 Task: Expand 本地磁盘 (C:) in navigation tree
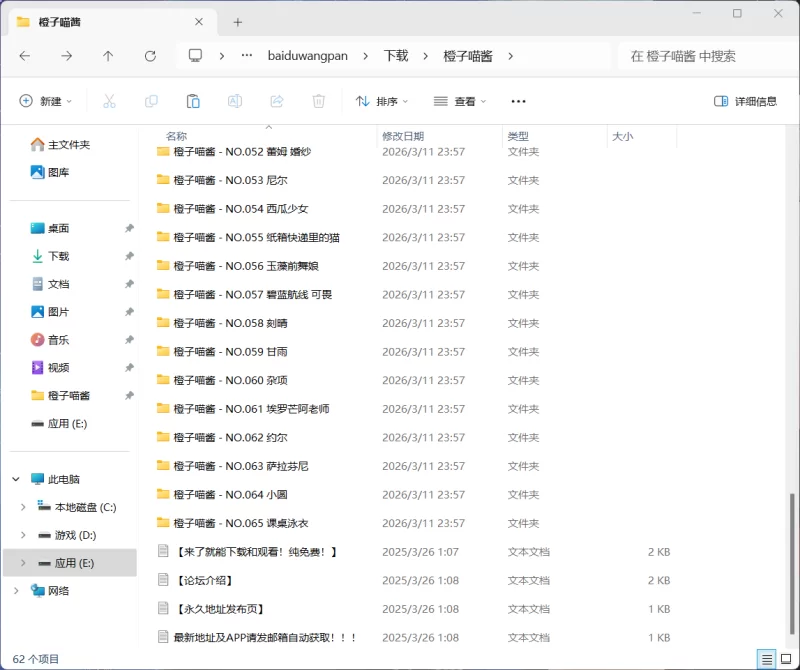click(23, 507)
